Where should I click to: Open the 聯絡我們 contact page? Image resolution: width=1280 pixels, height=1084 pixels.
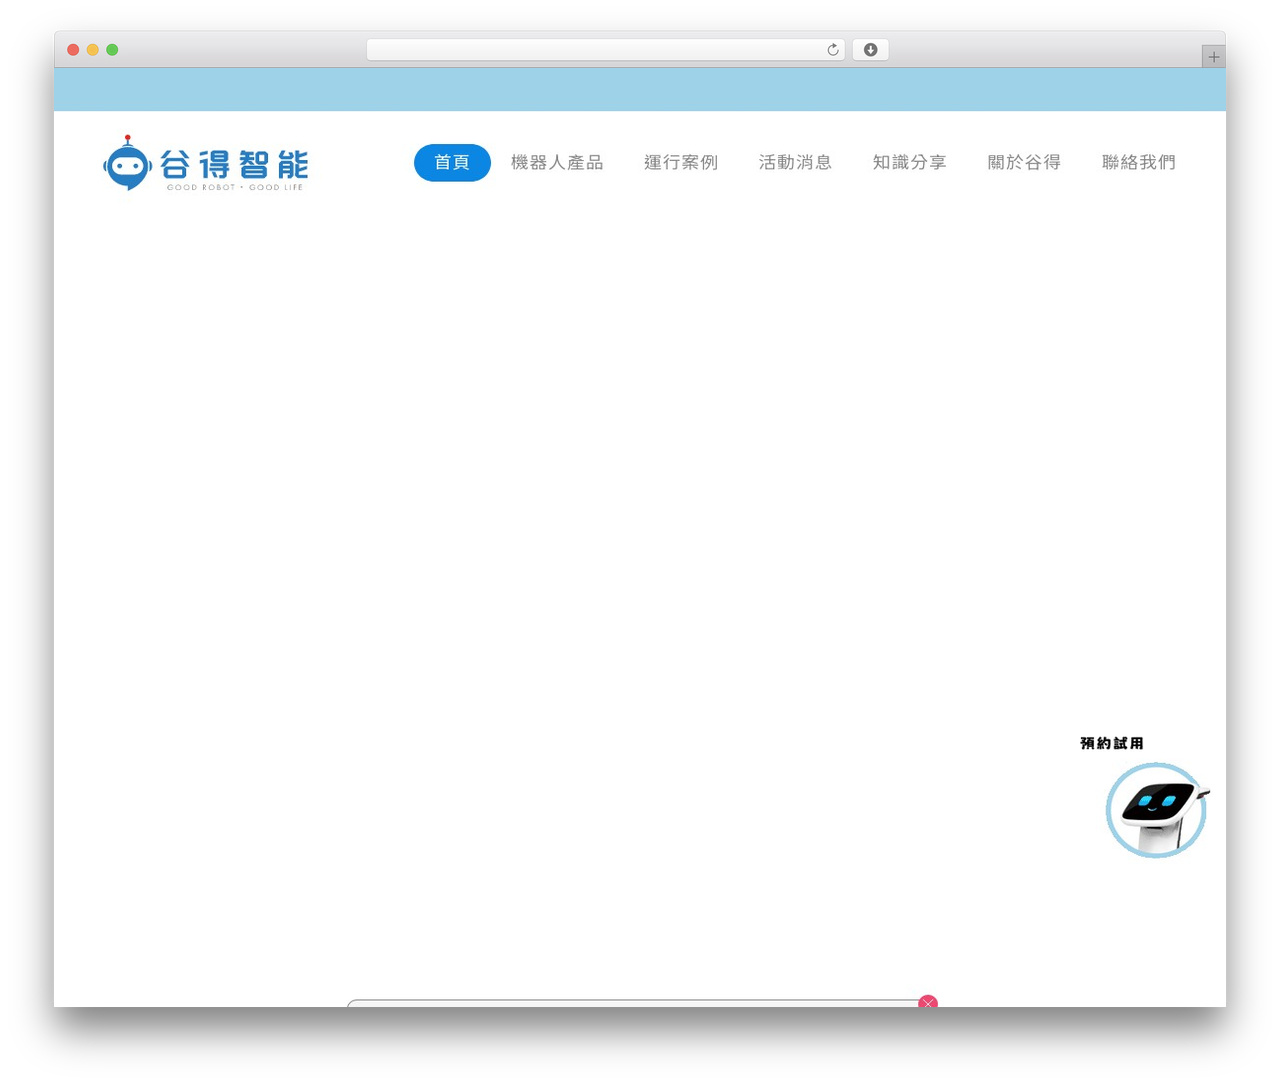click(x=1138, y=162)
